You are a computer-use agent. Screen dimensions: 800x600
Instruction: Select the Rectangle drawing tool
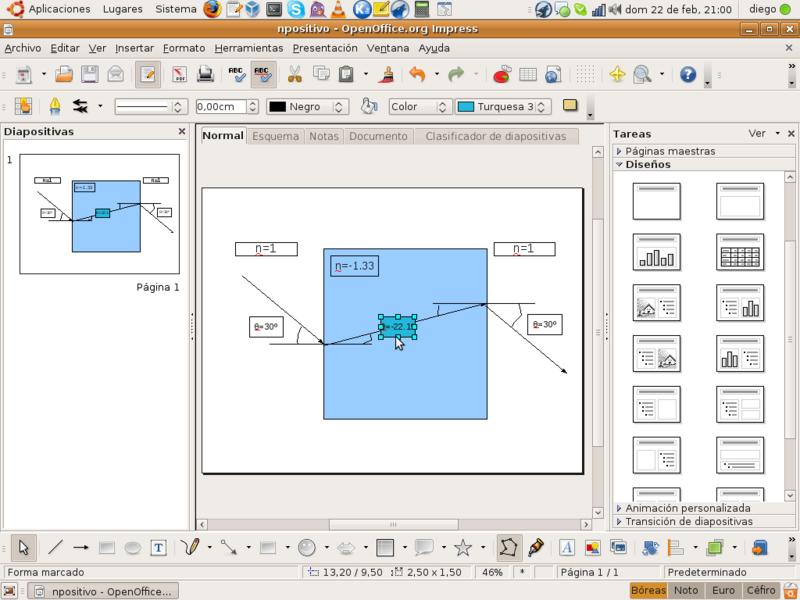(x=107, y=547)
